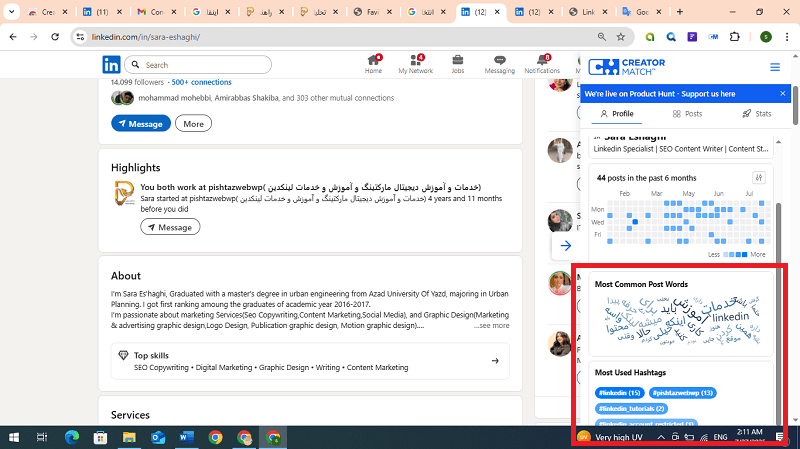Open File Explorer from taskbar

(129, 437)
